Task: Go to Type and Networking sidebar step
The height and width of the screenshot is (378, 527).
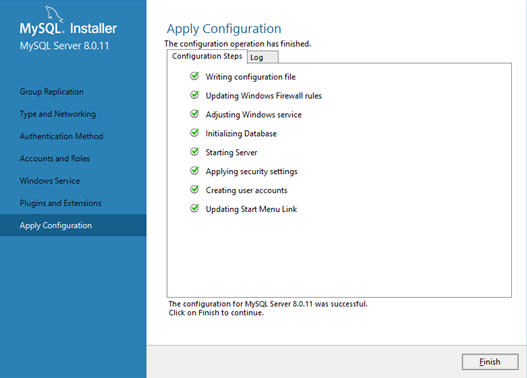Action: pyautogui.click(x=57, y=114)
